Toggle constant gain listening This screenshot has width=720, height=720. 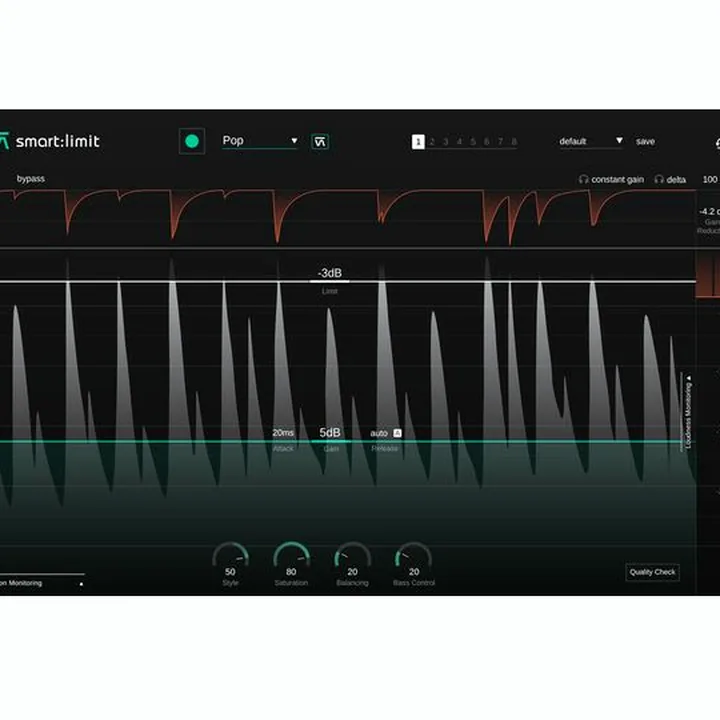click(617, 180)
